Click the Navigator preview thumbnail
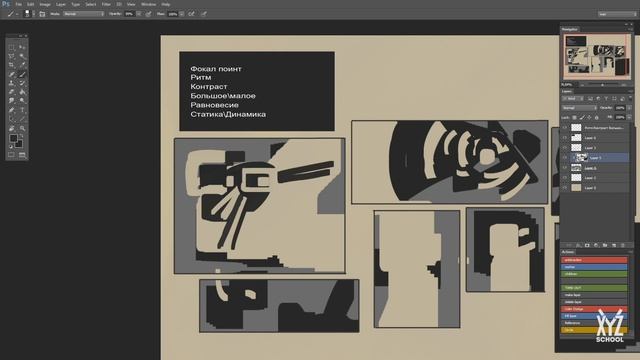The width and height of the screenshot is (640, 360). [x=596, y=57]
